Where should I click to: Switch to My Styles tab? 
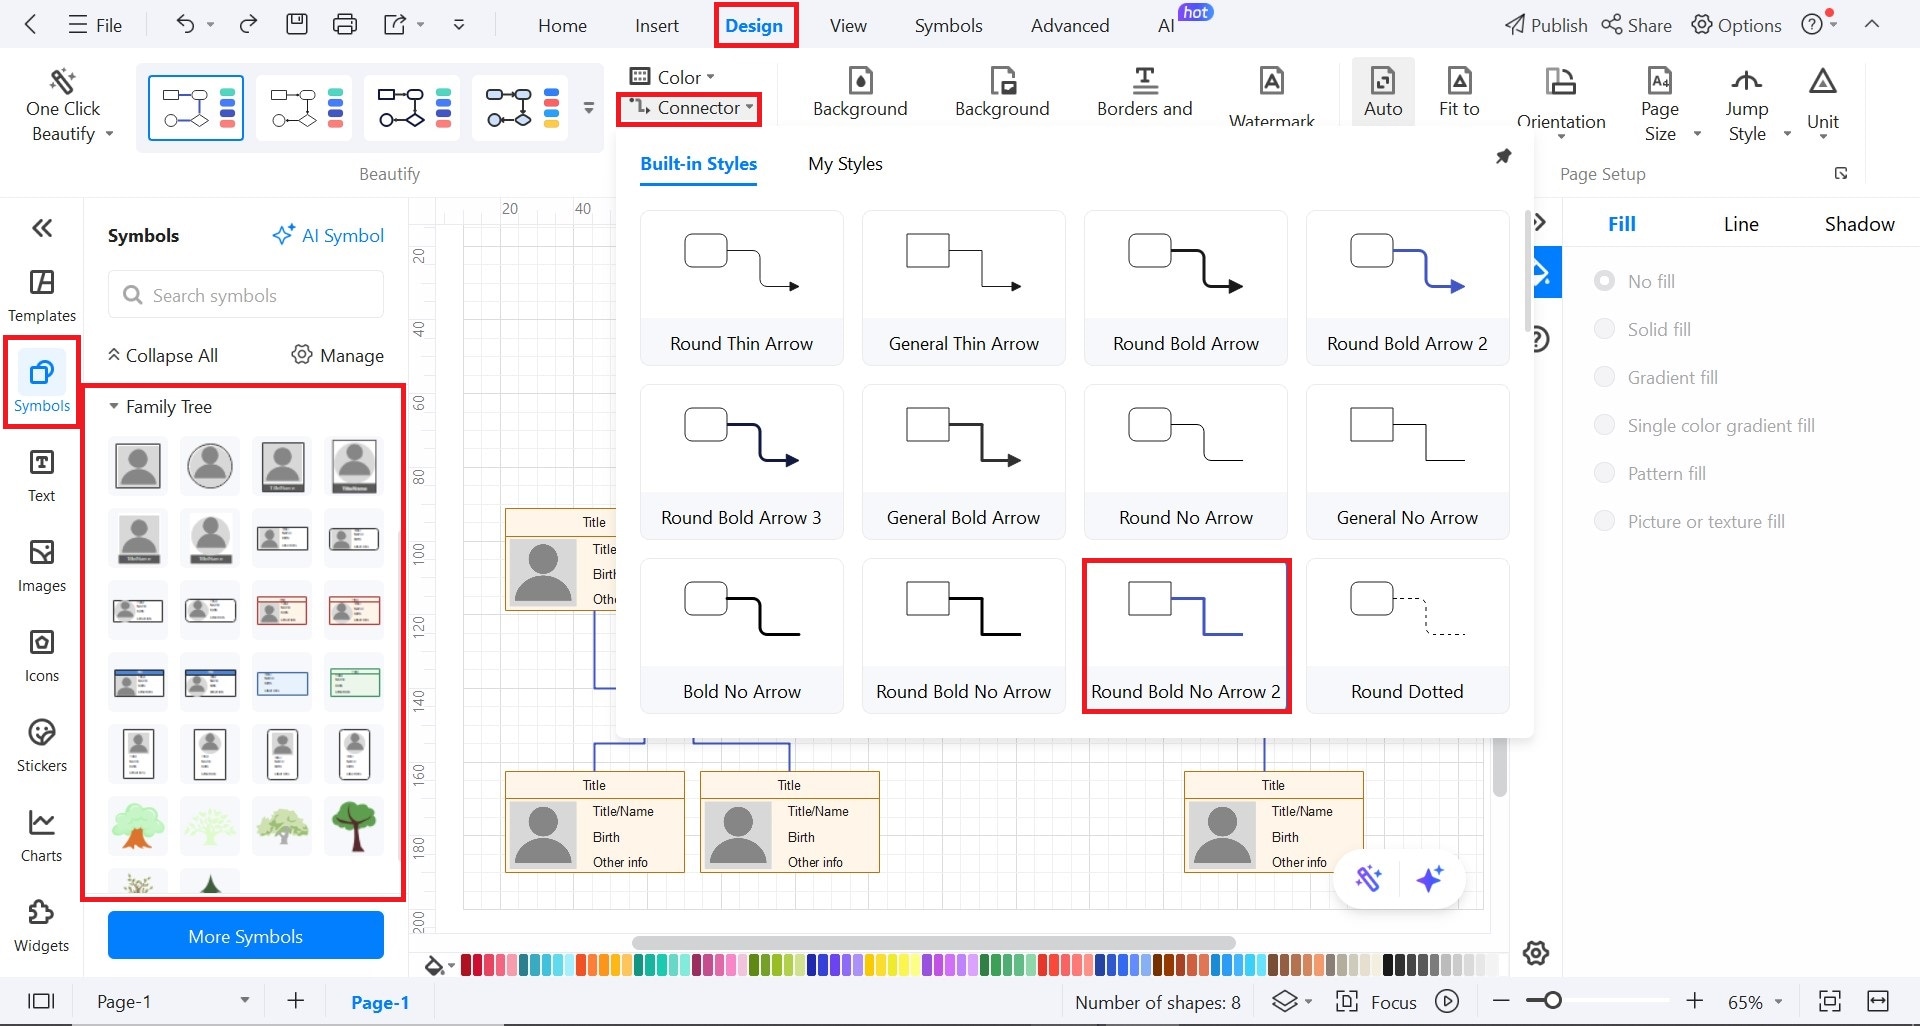(x=845, y=163)
